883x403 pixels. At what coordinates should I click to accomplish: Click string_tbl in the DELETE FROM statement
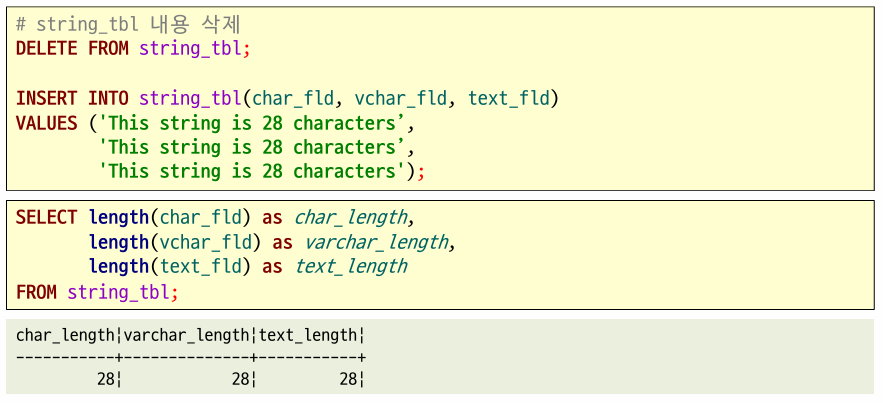[190, 49]
